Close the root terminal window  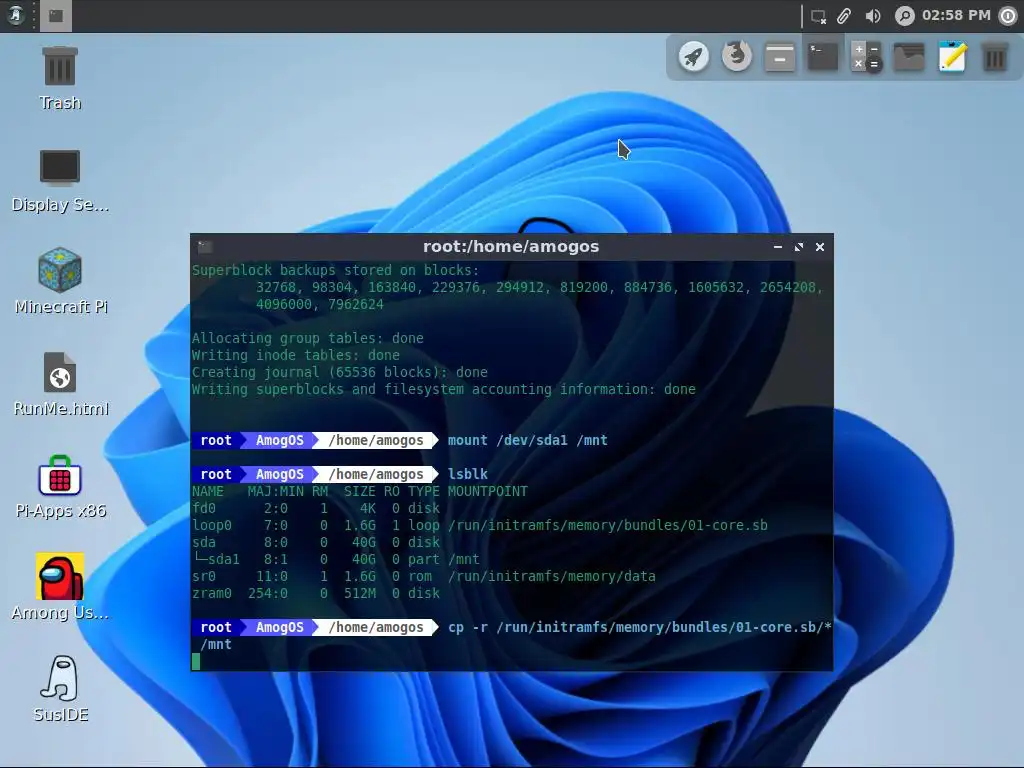pos(820,247)
